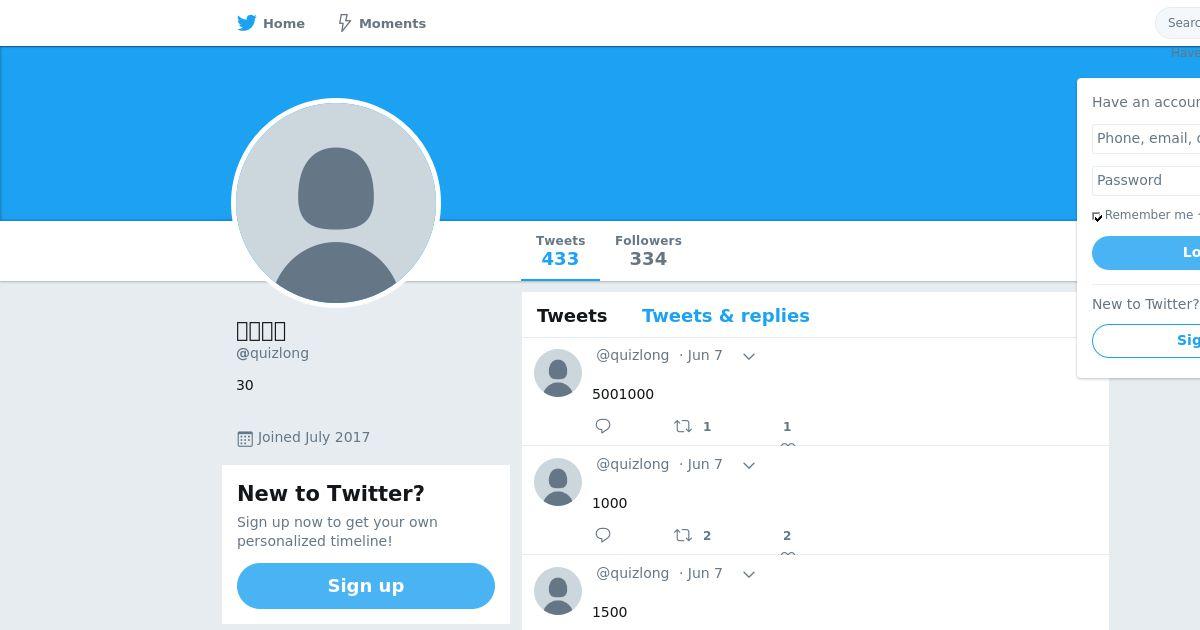Click the calendar icon beside Joined July 2017
This screenshot has height=630, width=1200.
point(245,438)
